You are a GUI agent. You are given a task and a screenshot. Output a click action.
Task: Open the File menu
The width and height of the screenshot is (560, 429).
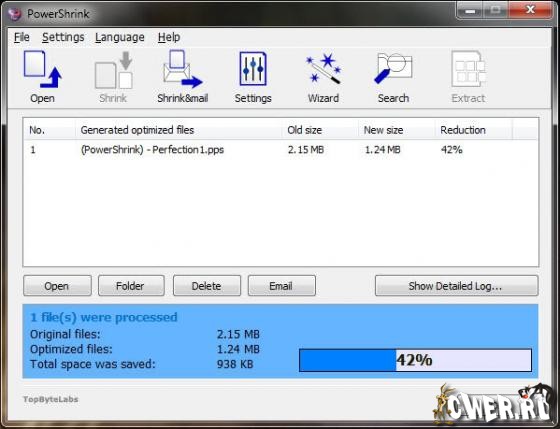[x=22, y=37]
